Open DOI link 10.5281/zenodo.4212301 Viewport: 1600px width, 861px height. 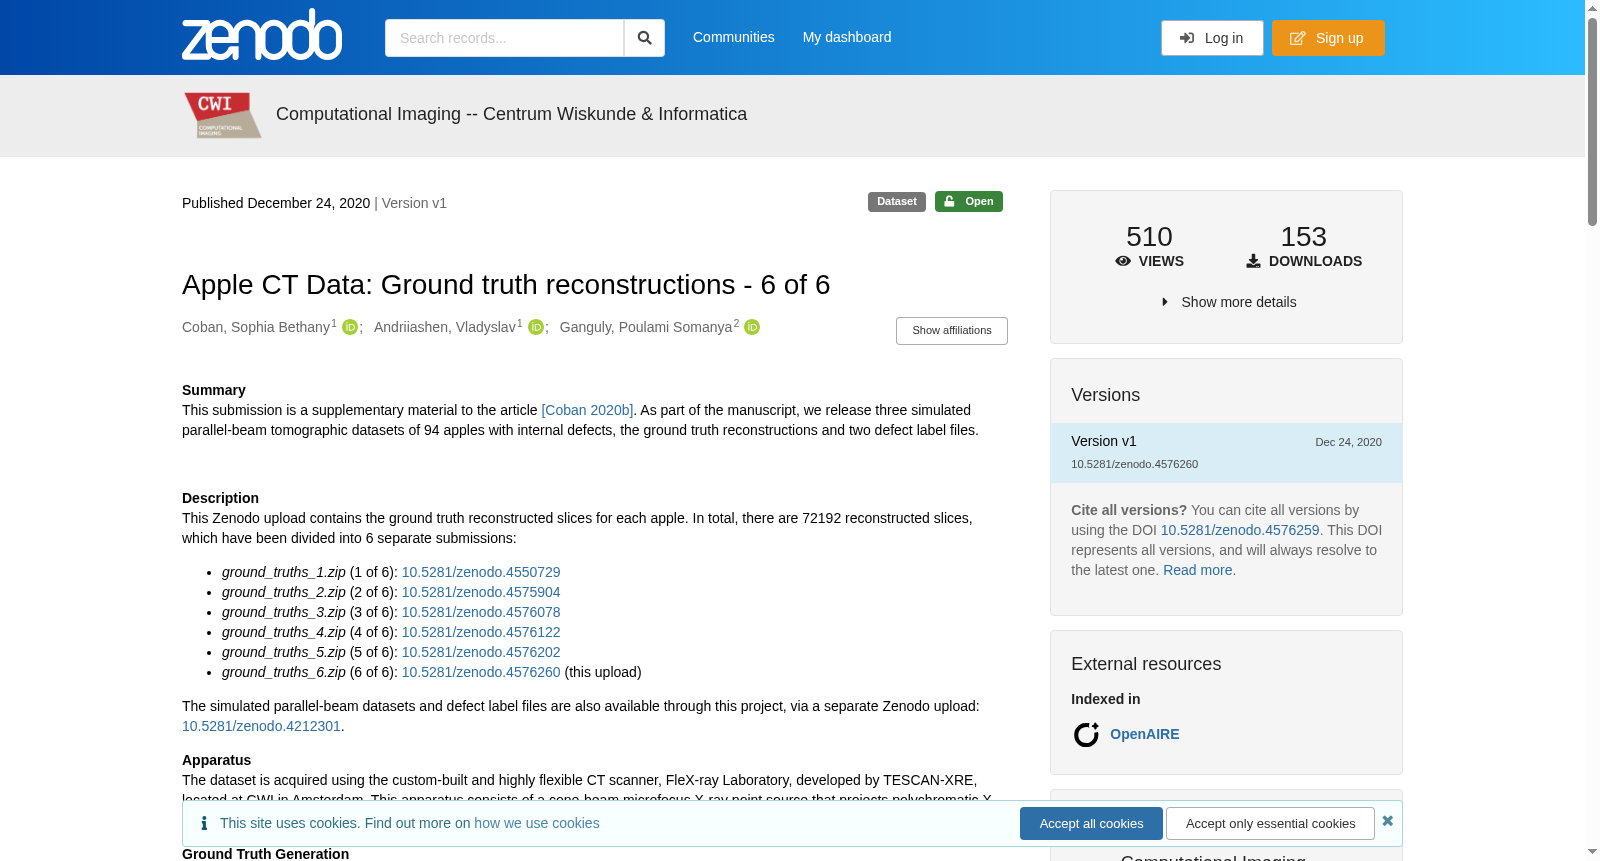pyautogui.click(x=261, y=726)
